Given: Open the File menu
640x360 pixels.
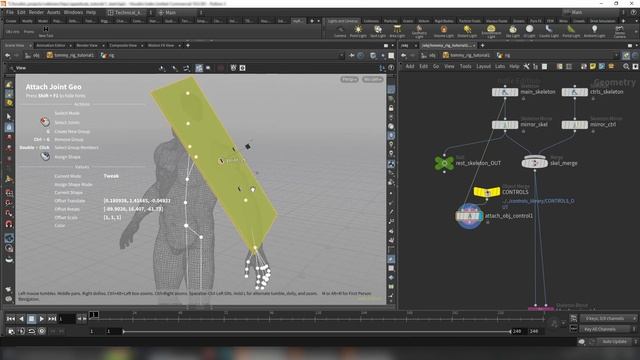Looking at the screenshot, I should click(10, 12).
